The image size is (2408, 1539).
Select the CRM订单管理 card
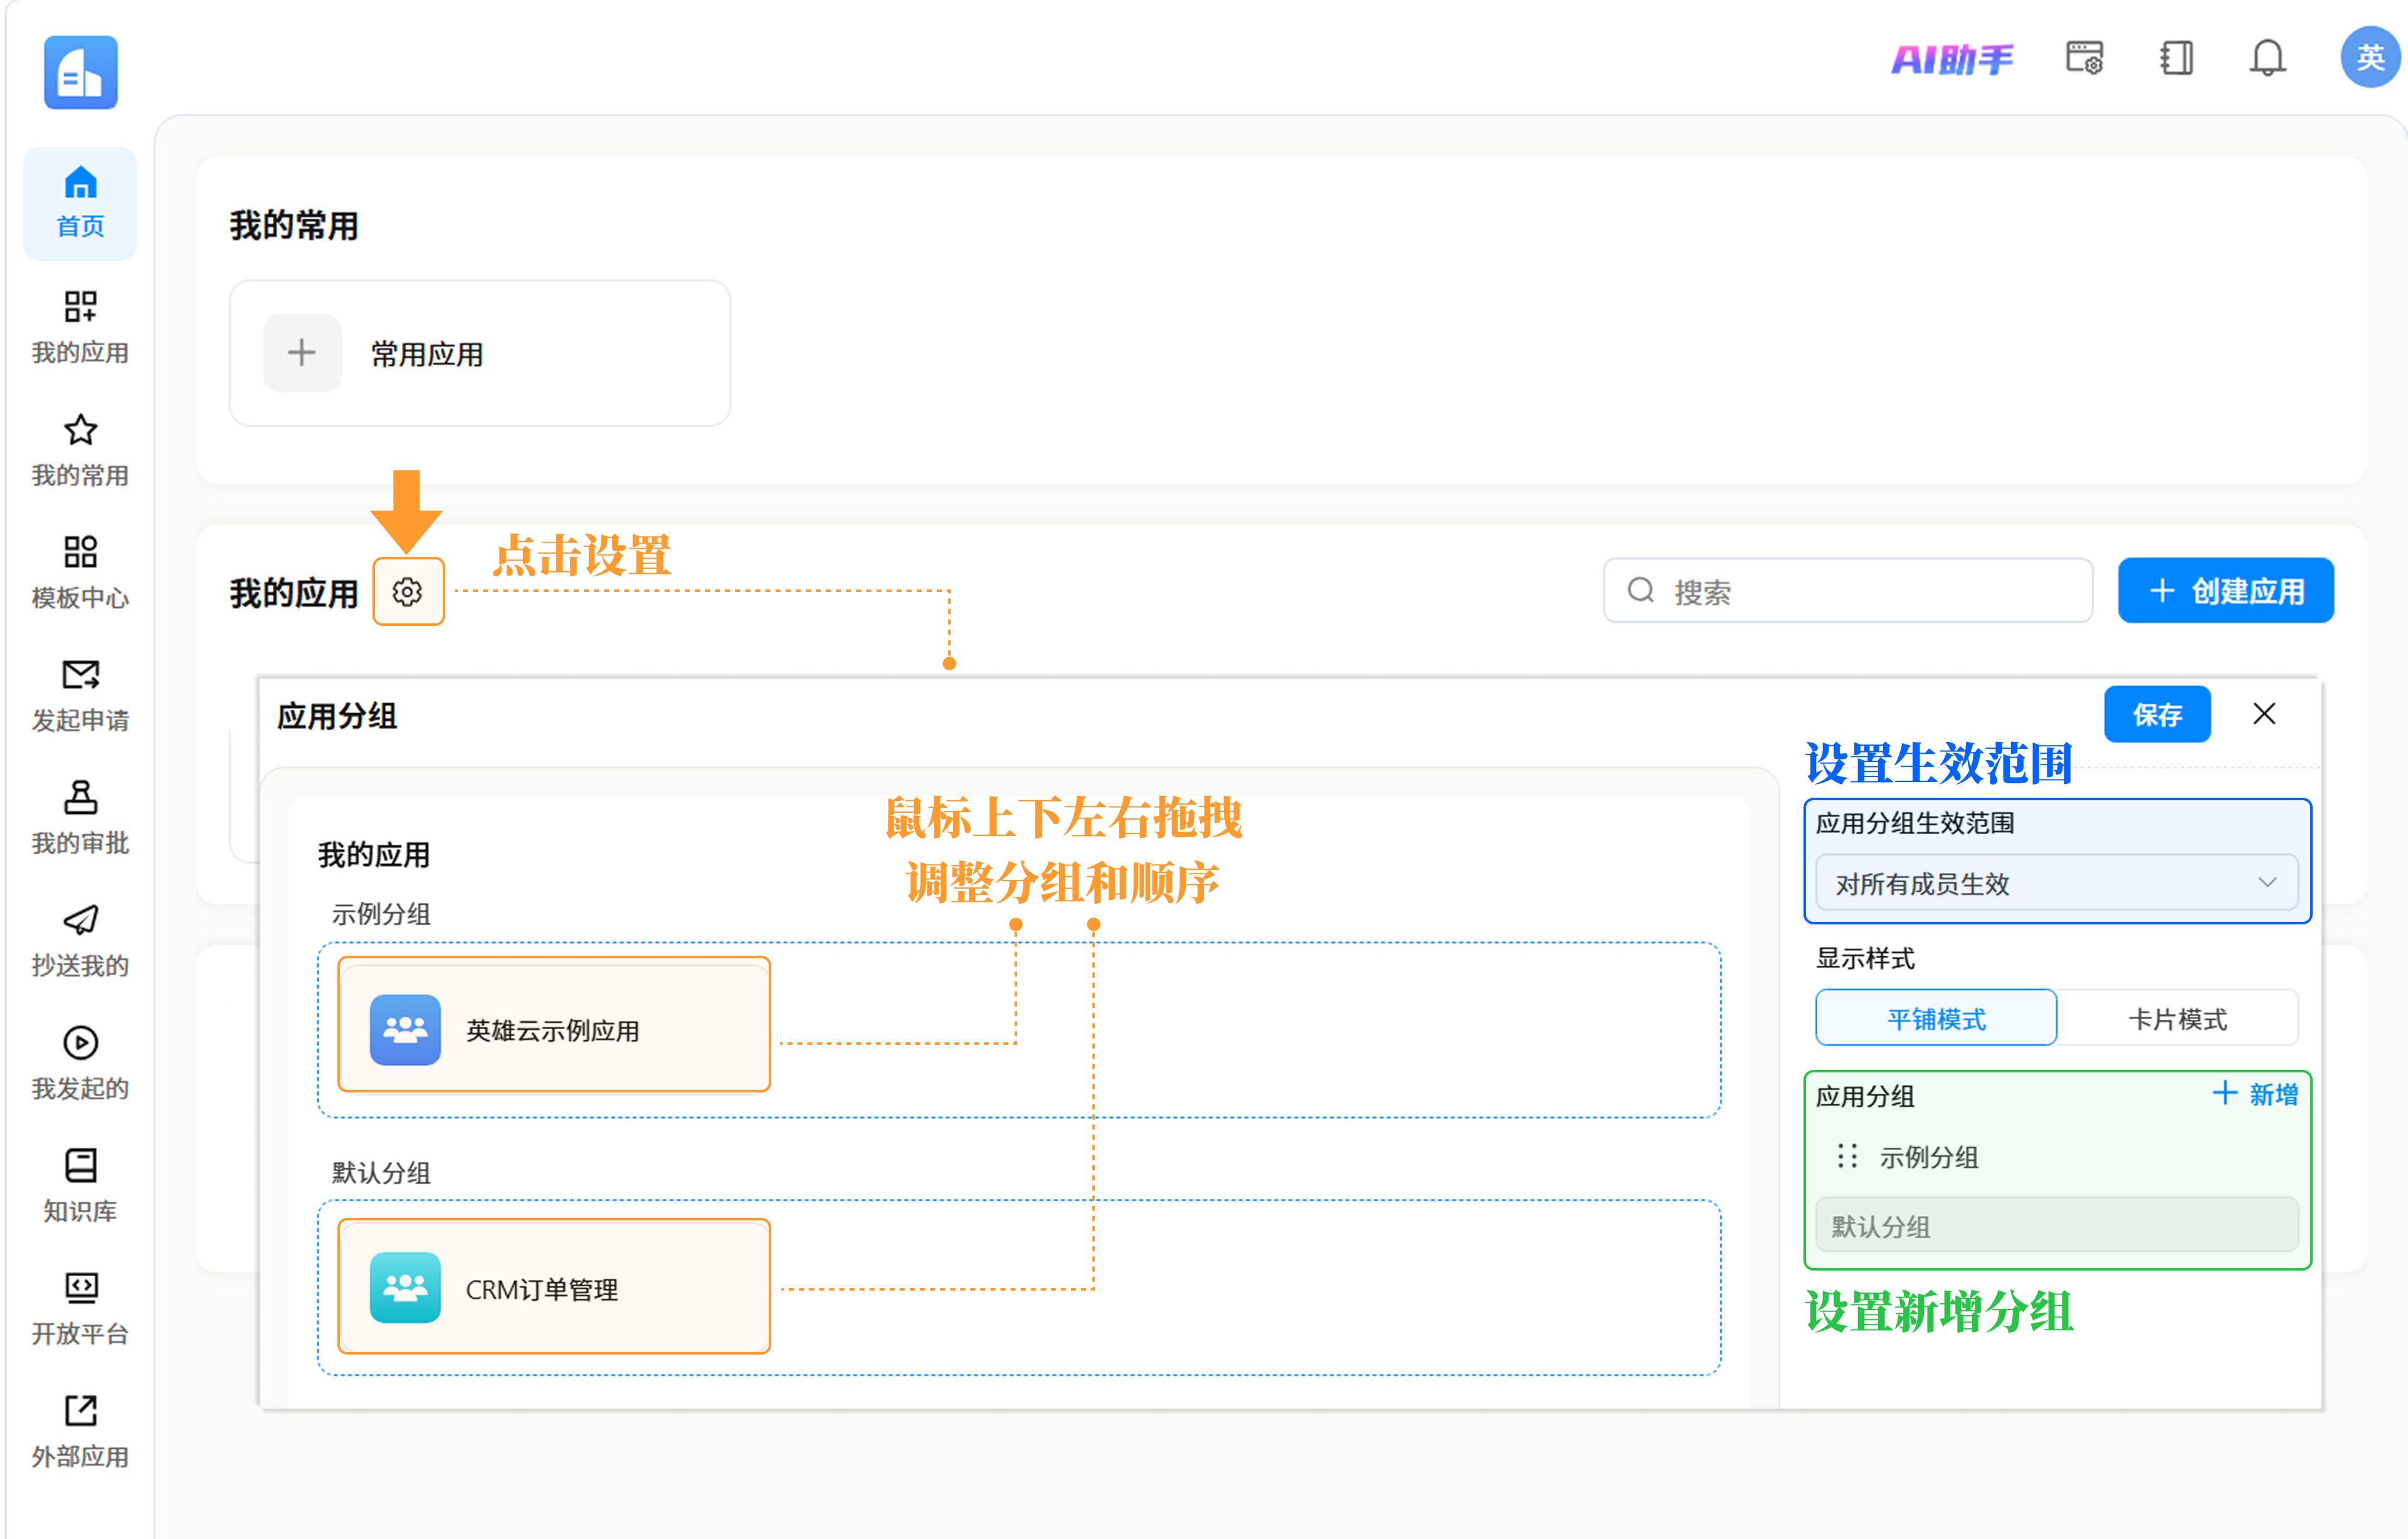click(x=554, y=1286)
